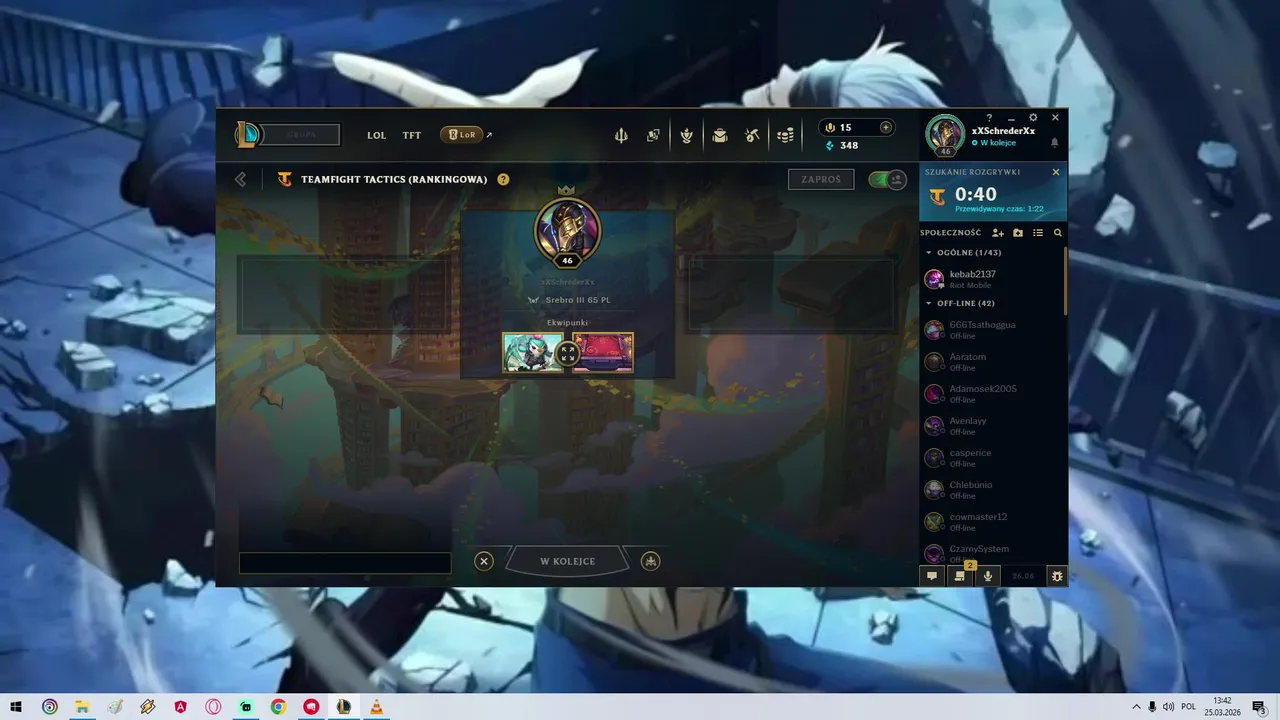Show hidden tray icons chevron
This screenshot has width=1280, height=720.
tap(1136, 707)
